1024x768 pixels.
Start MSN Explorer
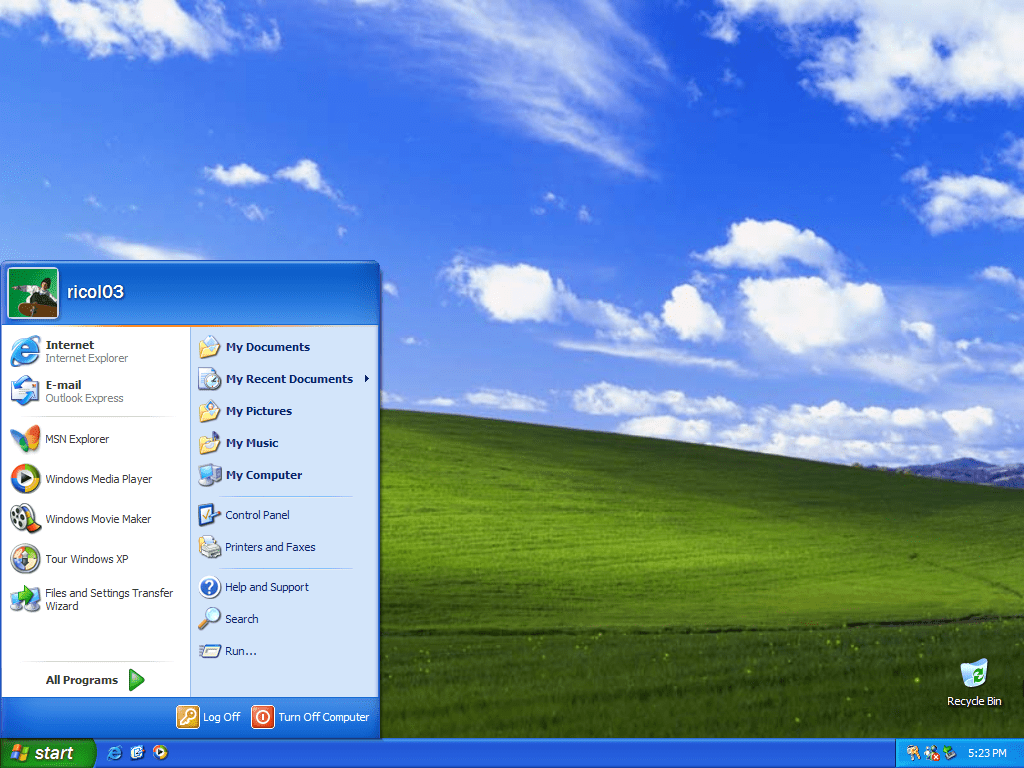[77, 439]
